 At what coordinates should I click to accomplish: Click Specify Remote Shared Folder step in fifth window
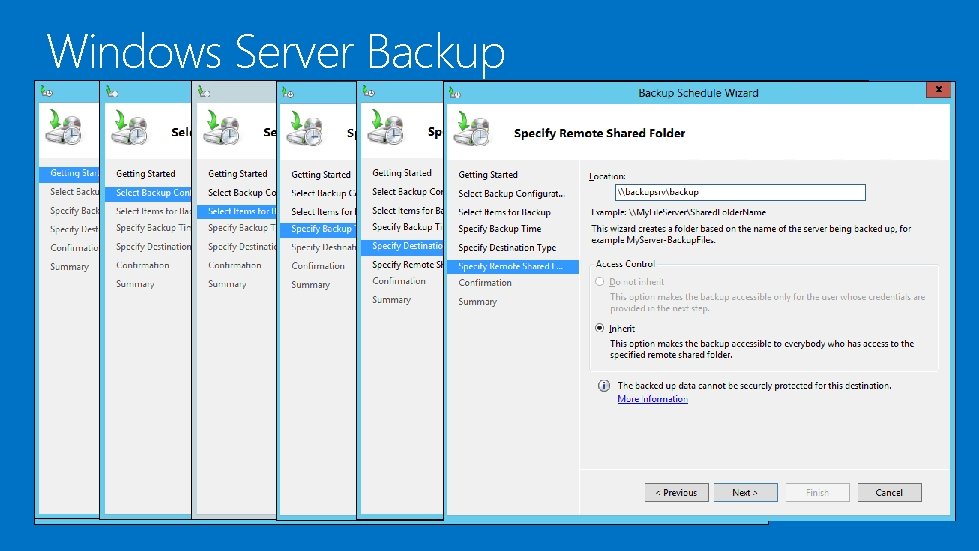(x=408, y=265)
